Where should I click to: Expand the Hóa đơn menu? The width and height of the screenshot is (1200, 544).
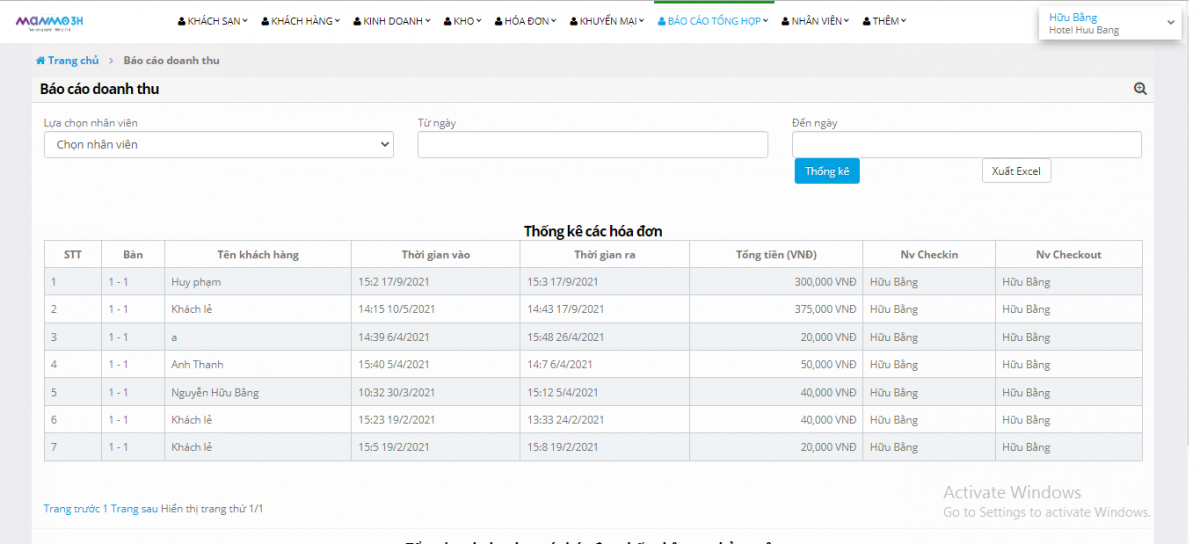(x=526, y=21)
